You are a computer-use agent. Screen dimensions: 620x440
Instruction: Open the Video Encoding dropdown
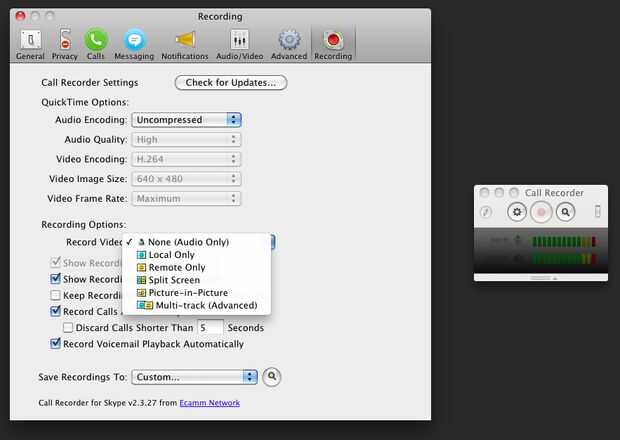click(186, 159)
